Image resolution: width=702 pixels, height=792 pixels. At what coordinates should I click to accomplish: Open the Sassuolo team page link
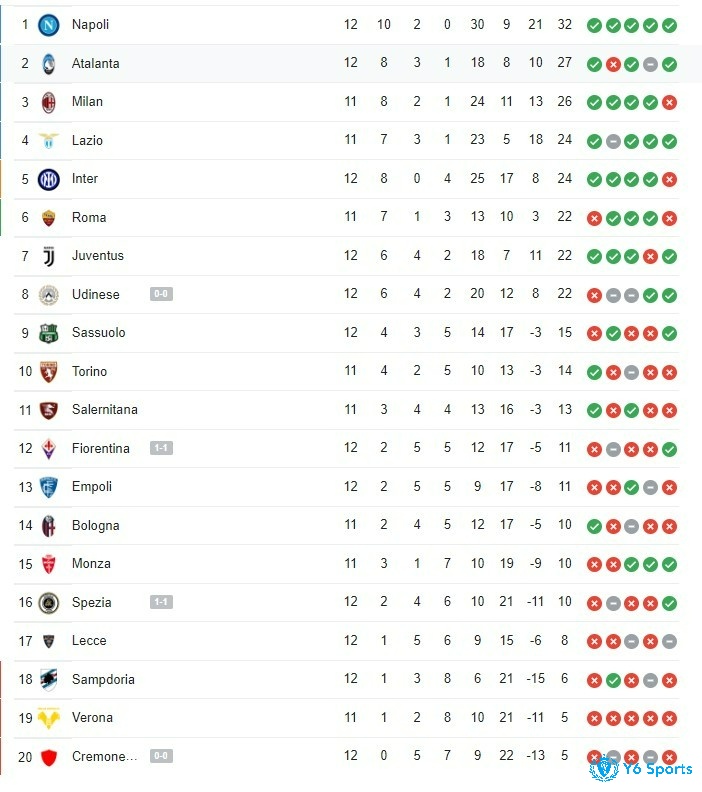pos(98,332)
